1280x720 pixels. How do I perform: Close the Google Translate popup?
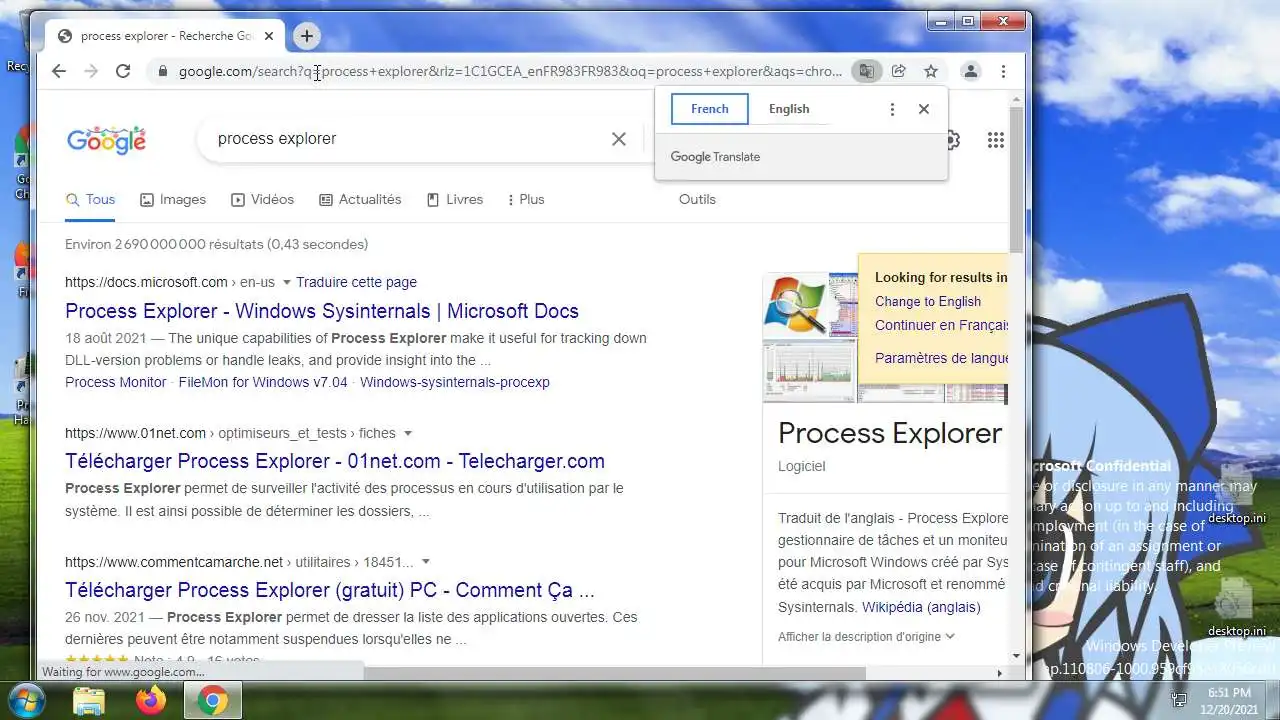click(x=924, y=109)
